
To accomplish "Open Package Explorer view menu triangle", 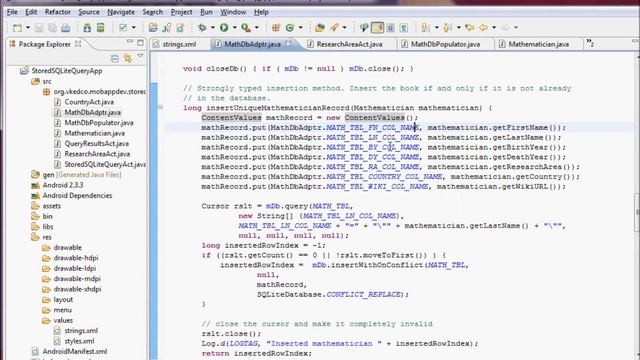I will coord(140,56).
